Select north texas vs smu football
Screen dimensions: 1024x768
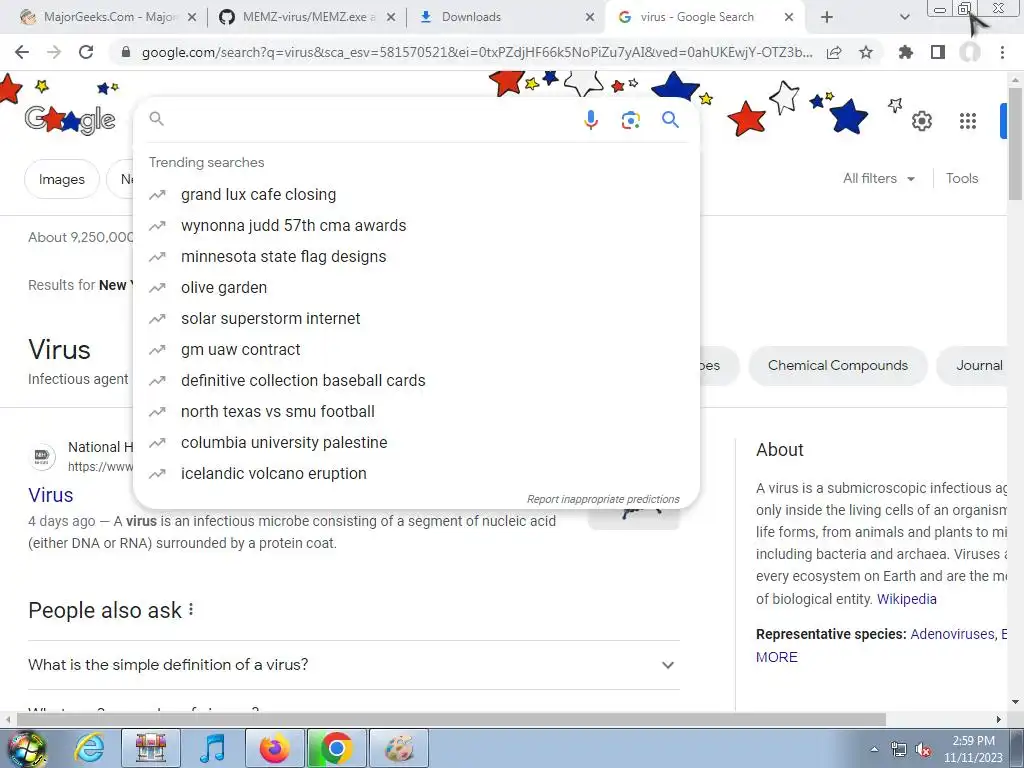click(416, 411)
